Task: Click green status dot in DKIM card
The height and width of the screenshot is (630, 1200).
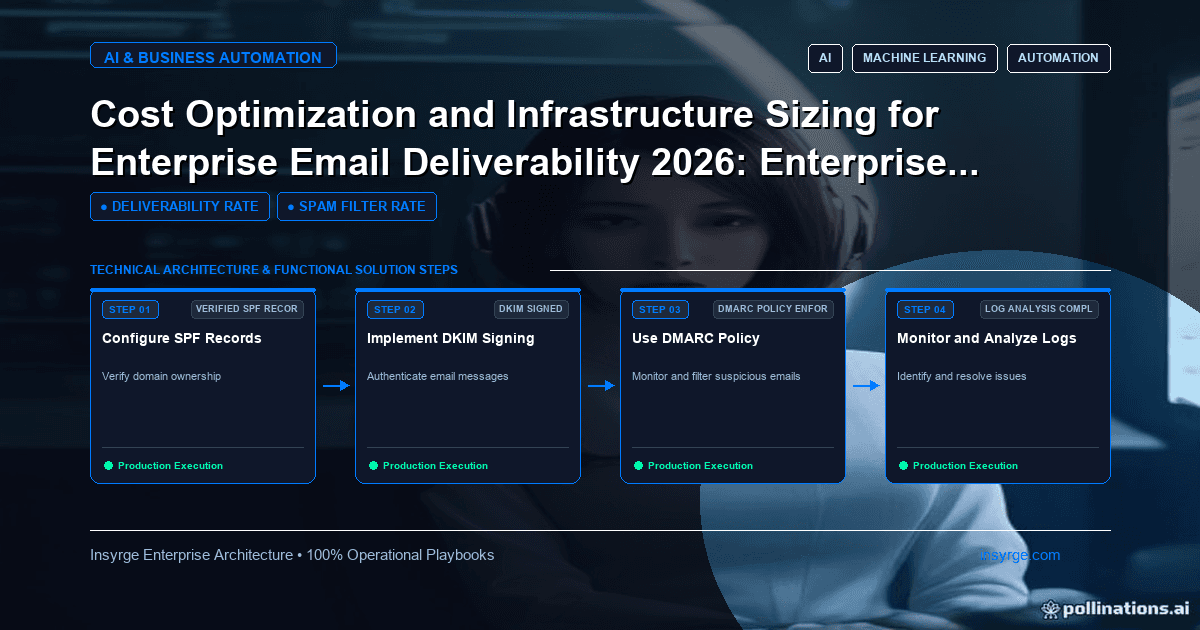Action: tap(373, 465)
